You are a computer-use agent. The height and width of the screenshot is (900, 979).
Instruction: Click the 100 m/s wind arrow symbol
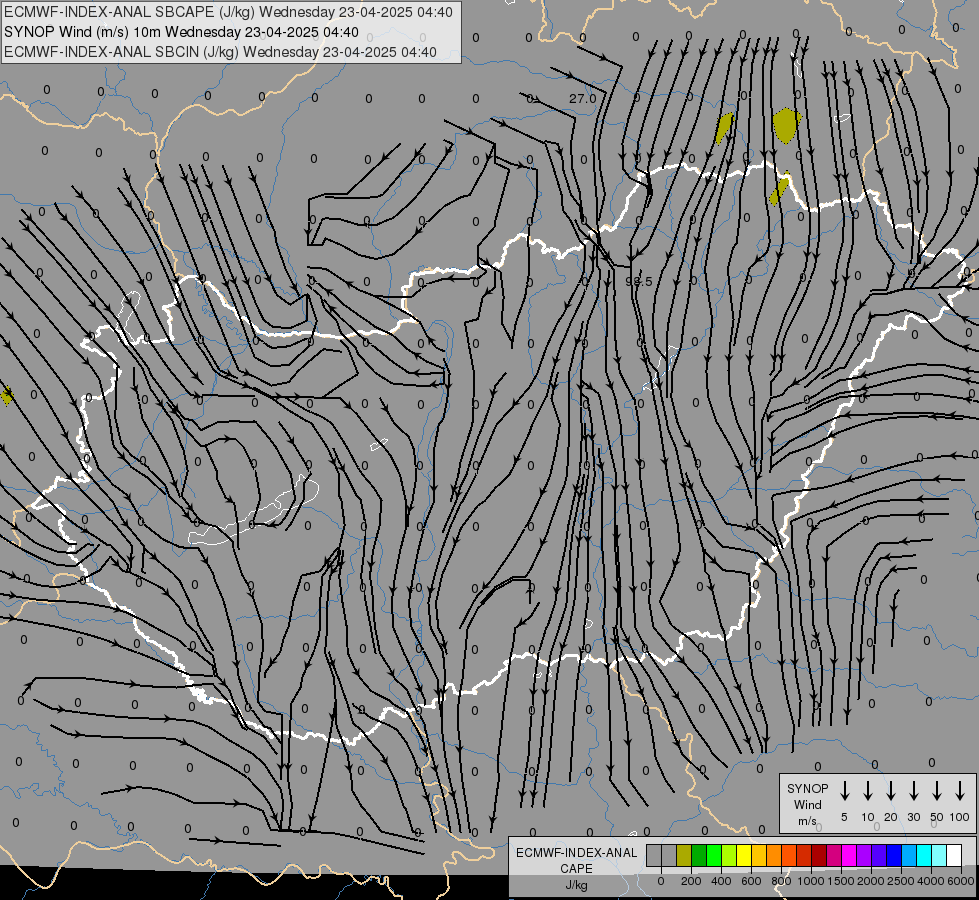[x=960, y=791]
